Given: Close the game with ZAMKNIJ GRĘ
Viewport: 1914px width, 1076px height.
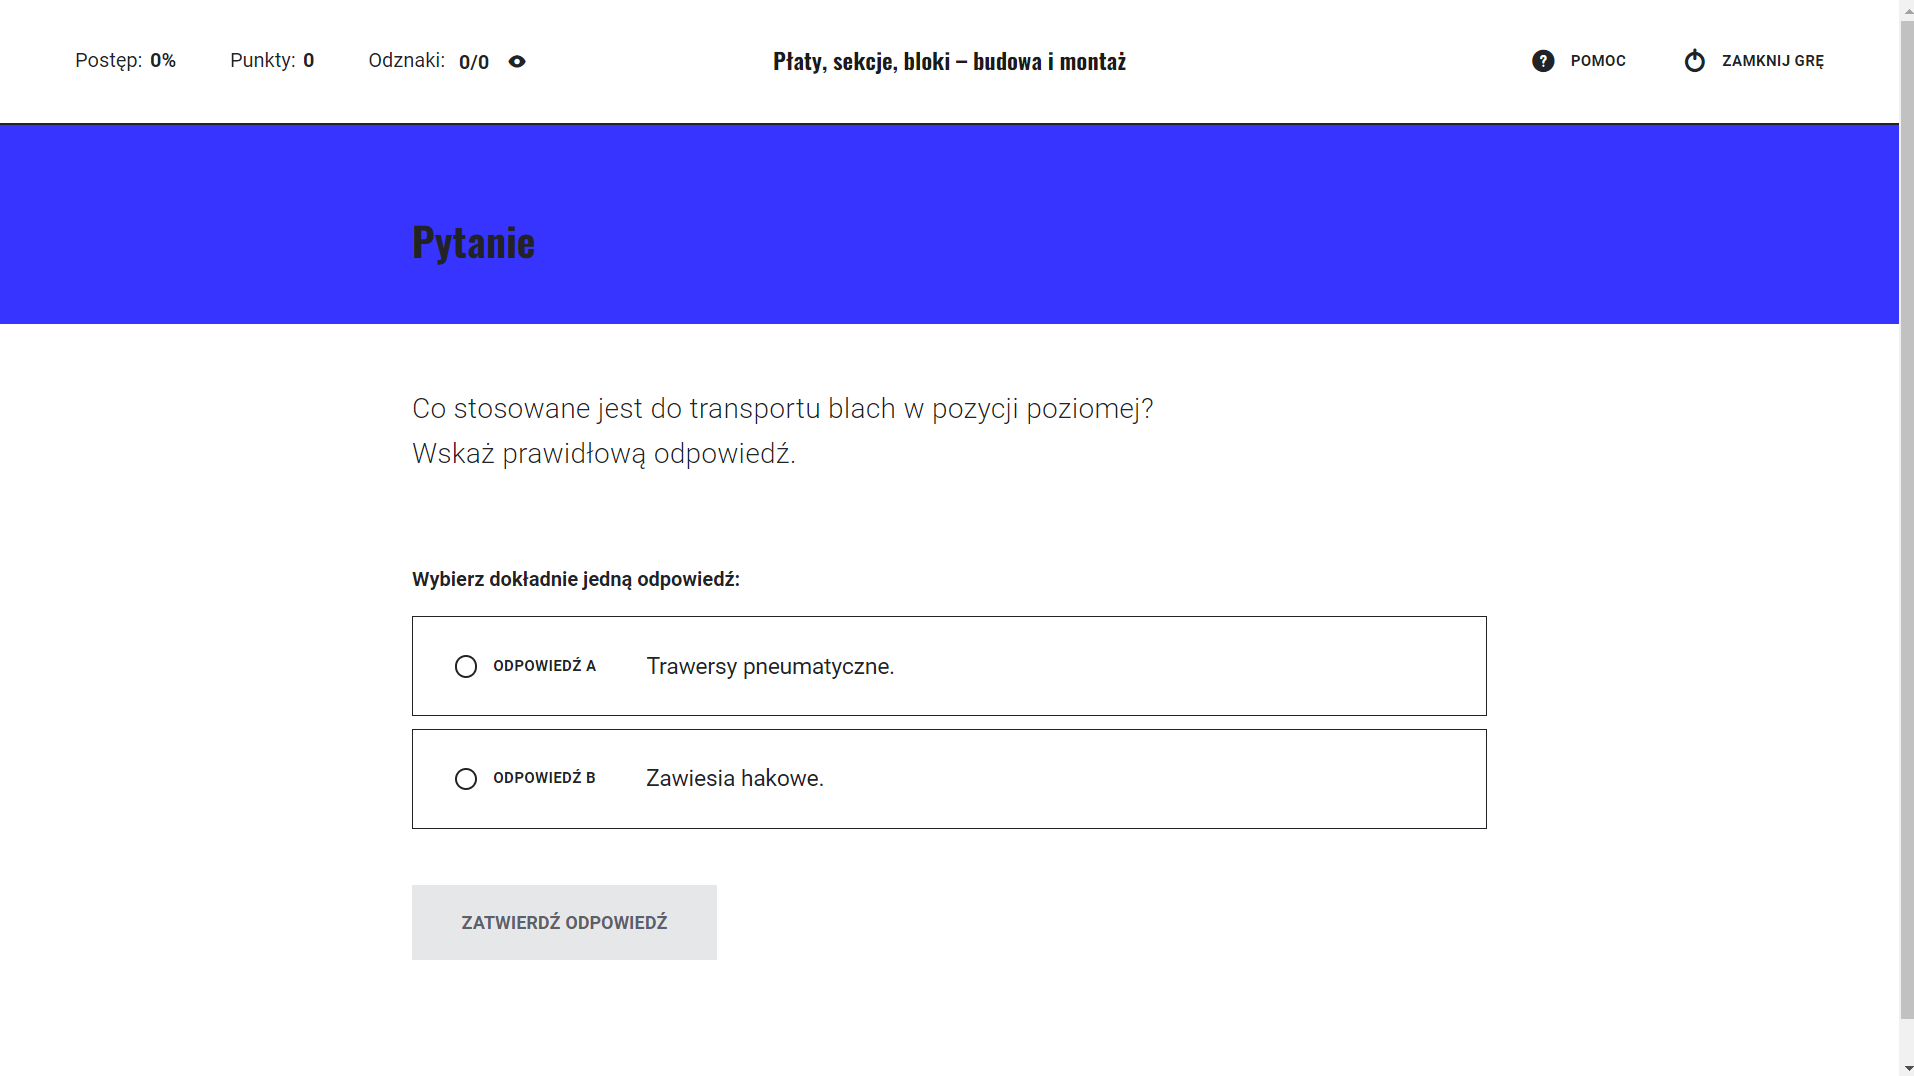Looking at the screenshot, I should point(1772,61).
